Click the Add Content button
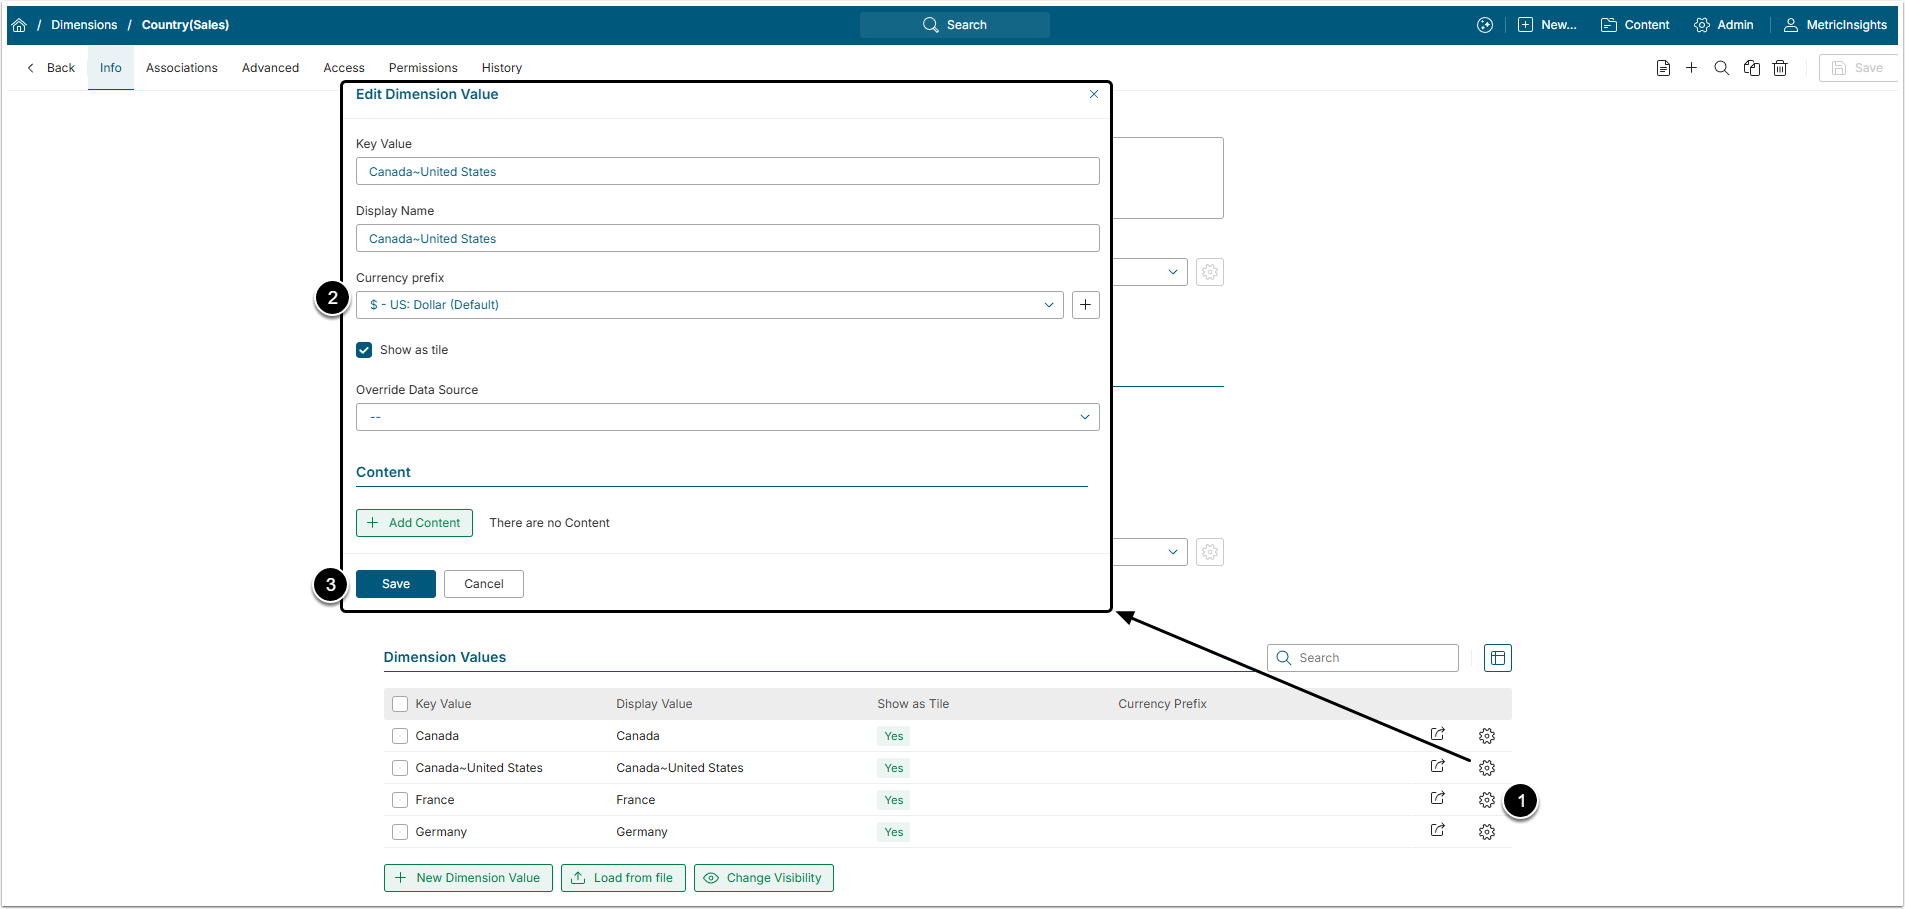 coord(414,523)
